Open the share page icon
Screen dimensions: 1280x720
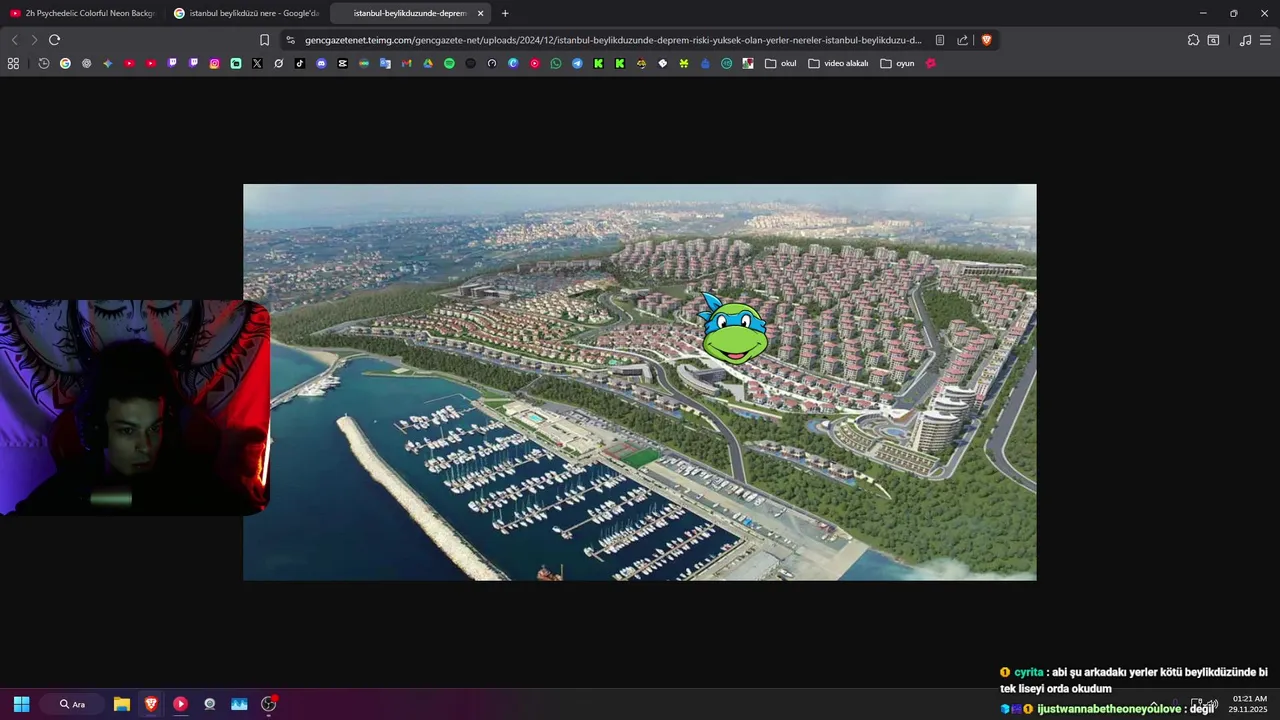(x=962, y=40)
